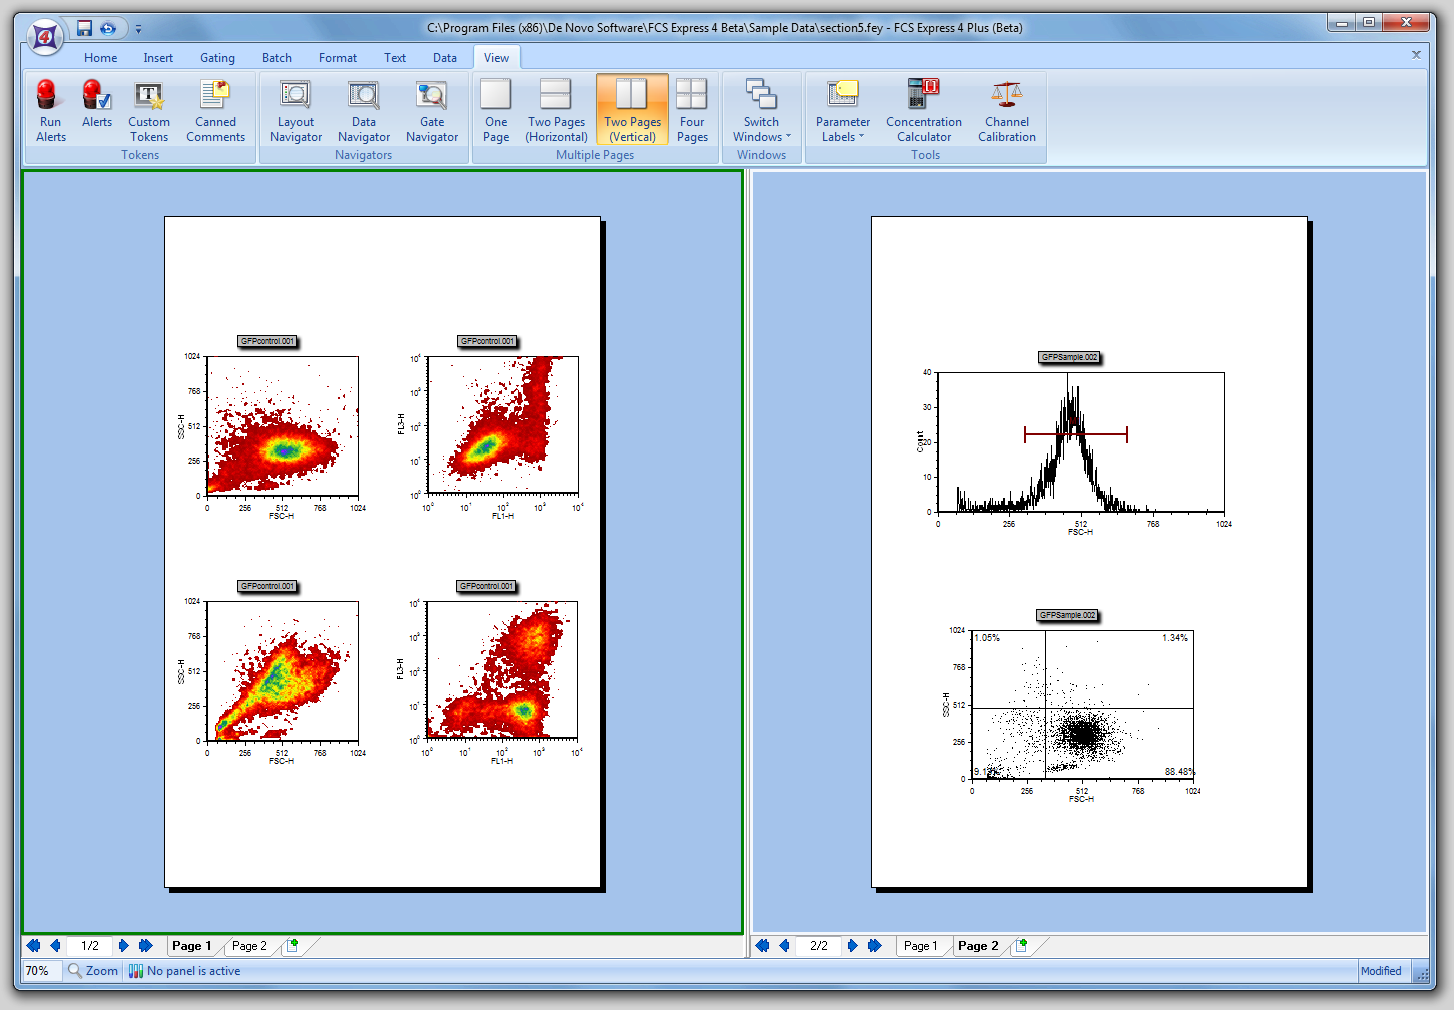Go to first page in left pane
Image resolution: width=1454 pixels, height=1010 pixels.
[33, 945]
